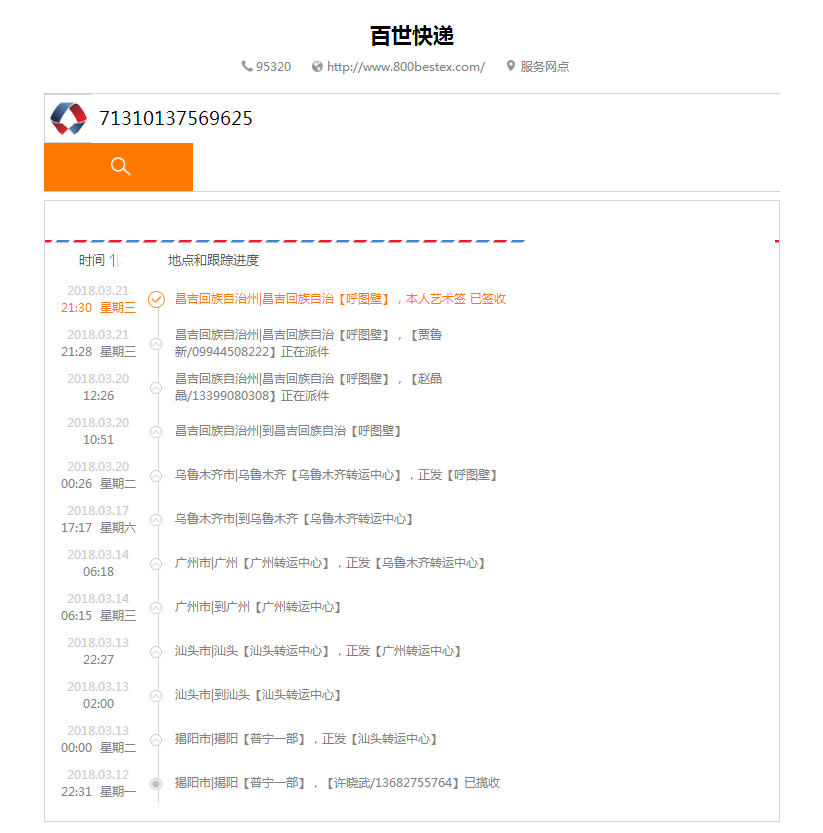Screen dimensions: 823x833
Task: Select 许晓武/13682755764 已揽收 entry
Action: coord(337,783)
